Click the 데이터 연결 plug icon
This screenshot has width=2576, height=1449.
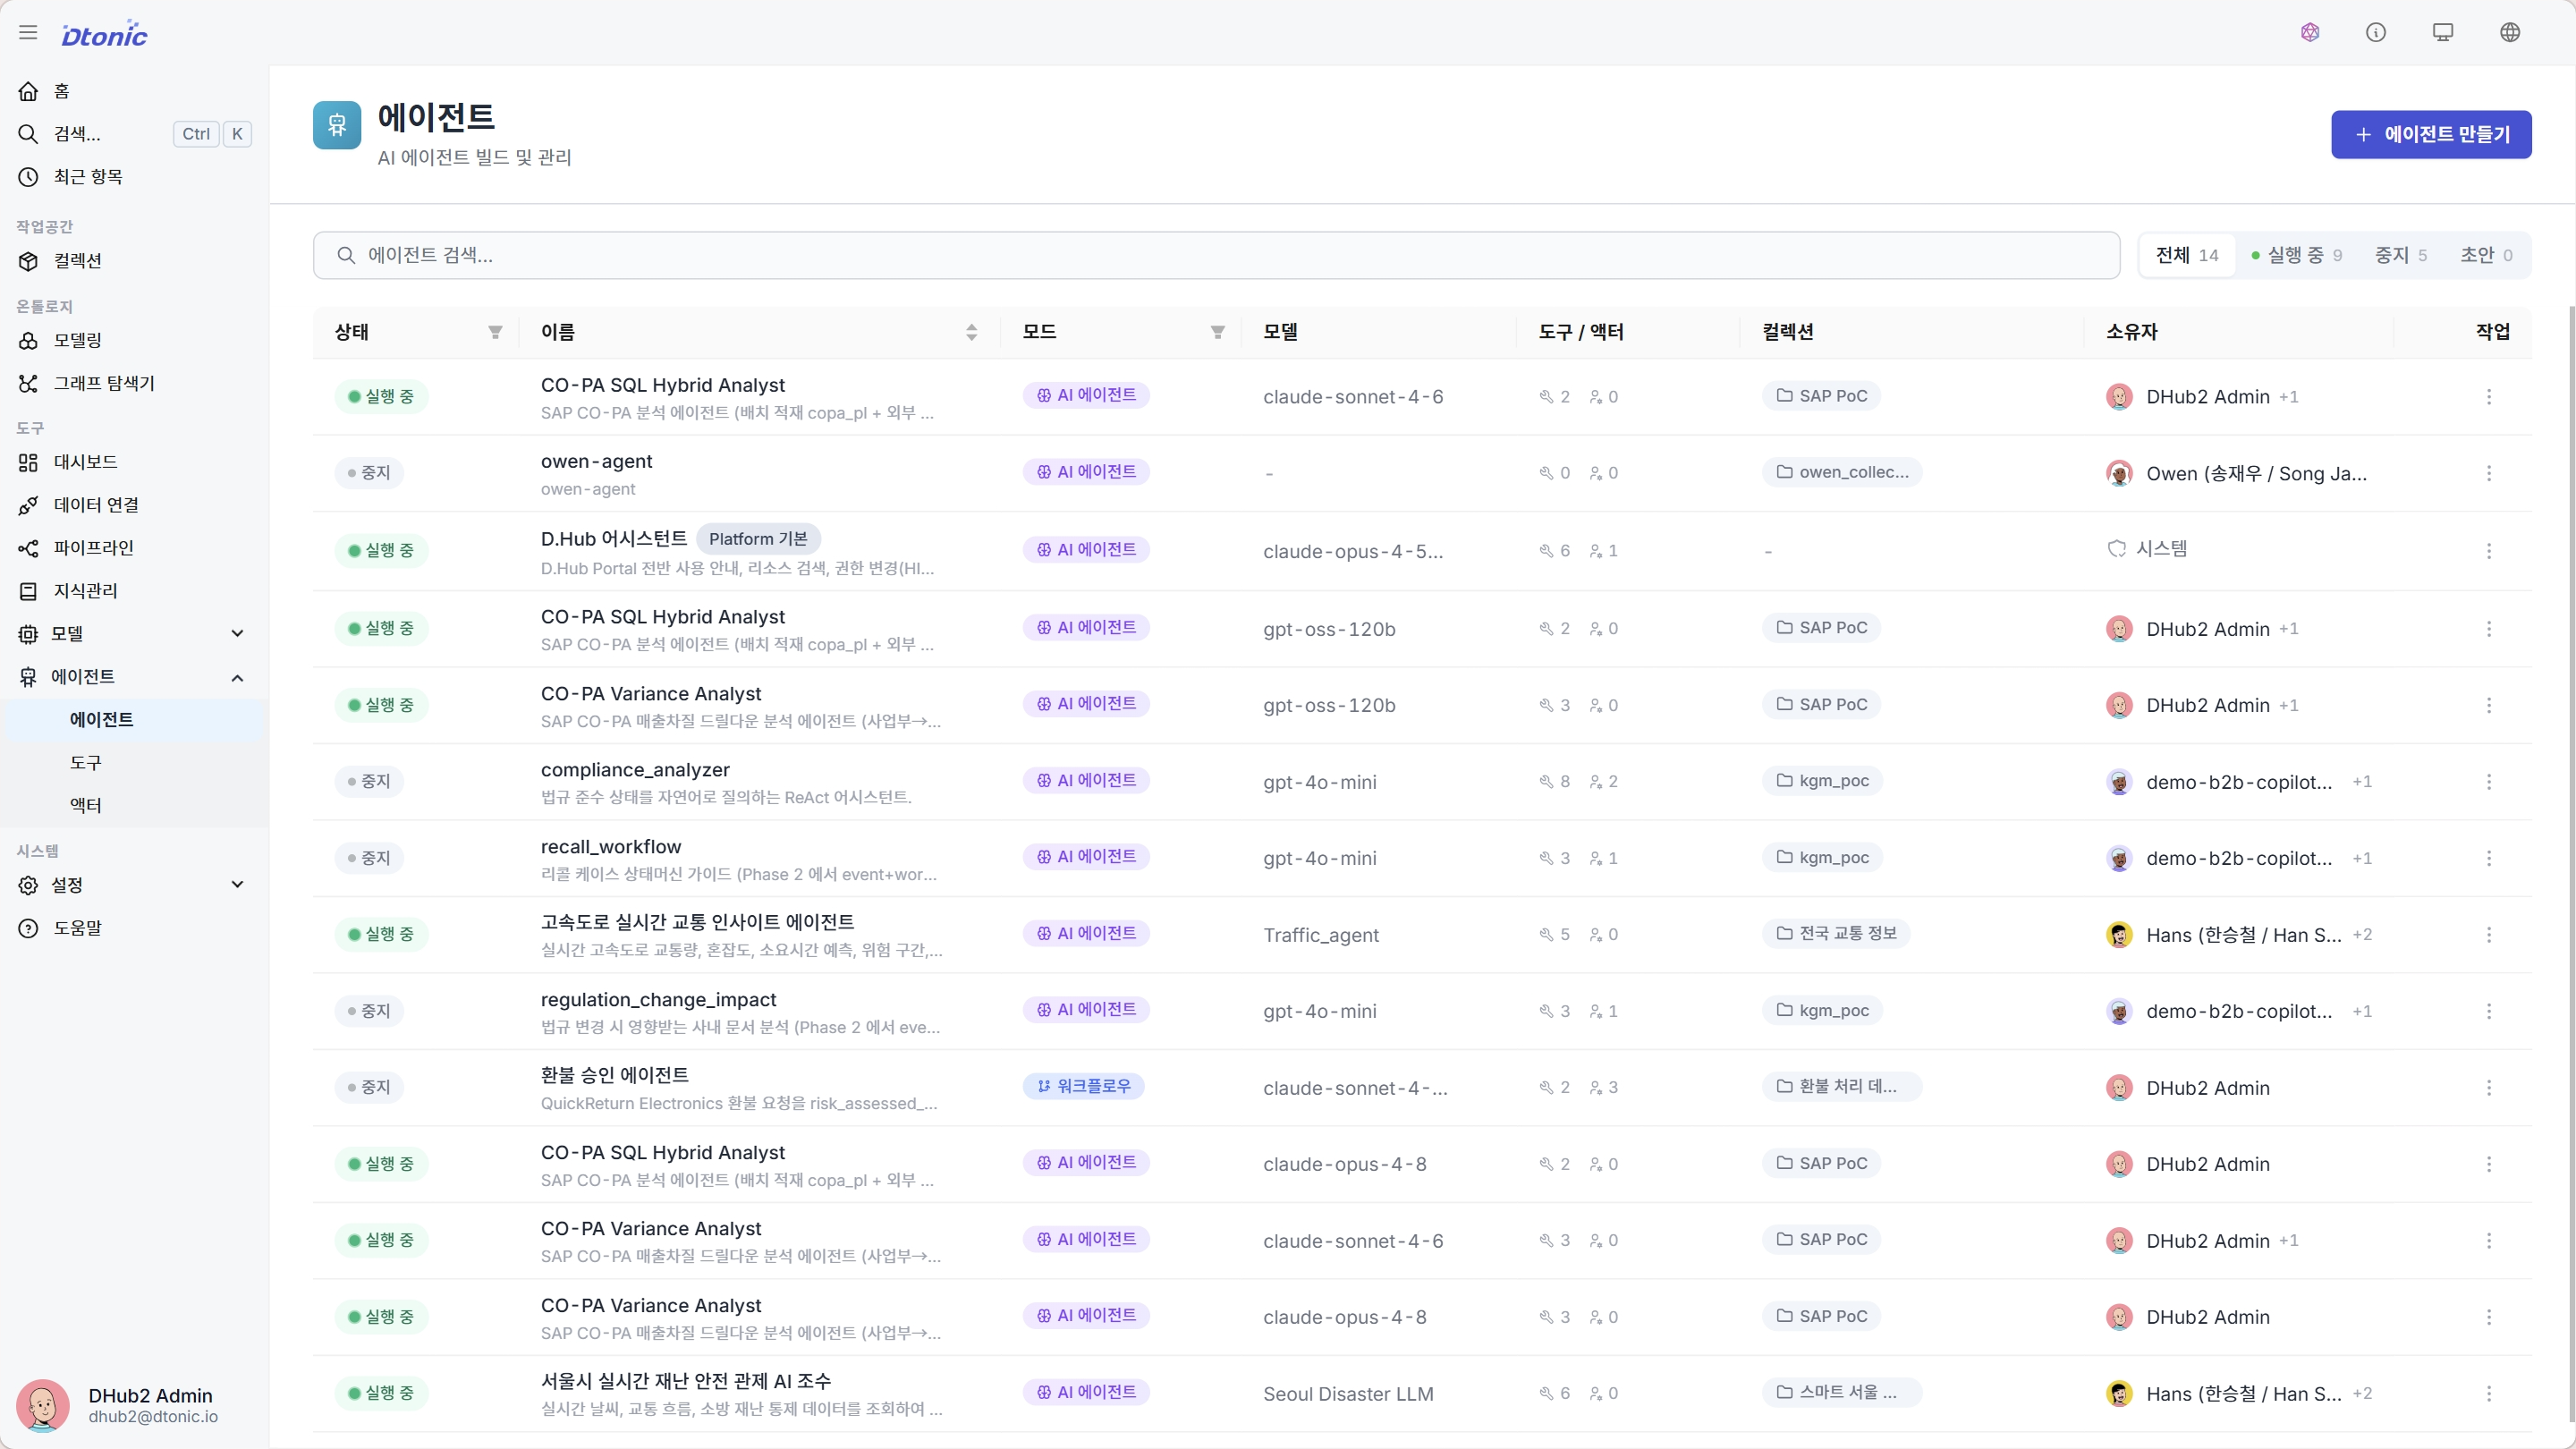click(28, 505)
